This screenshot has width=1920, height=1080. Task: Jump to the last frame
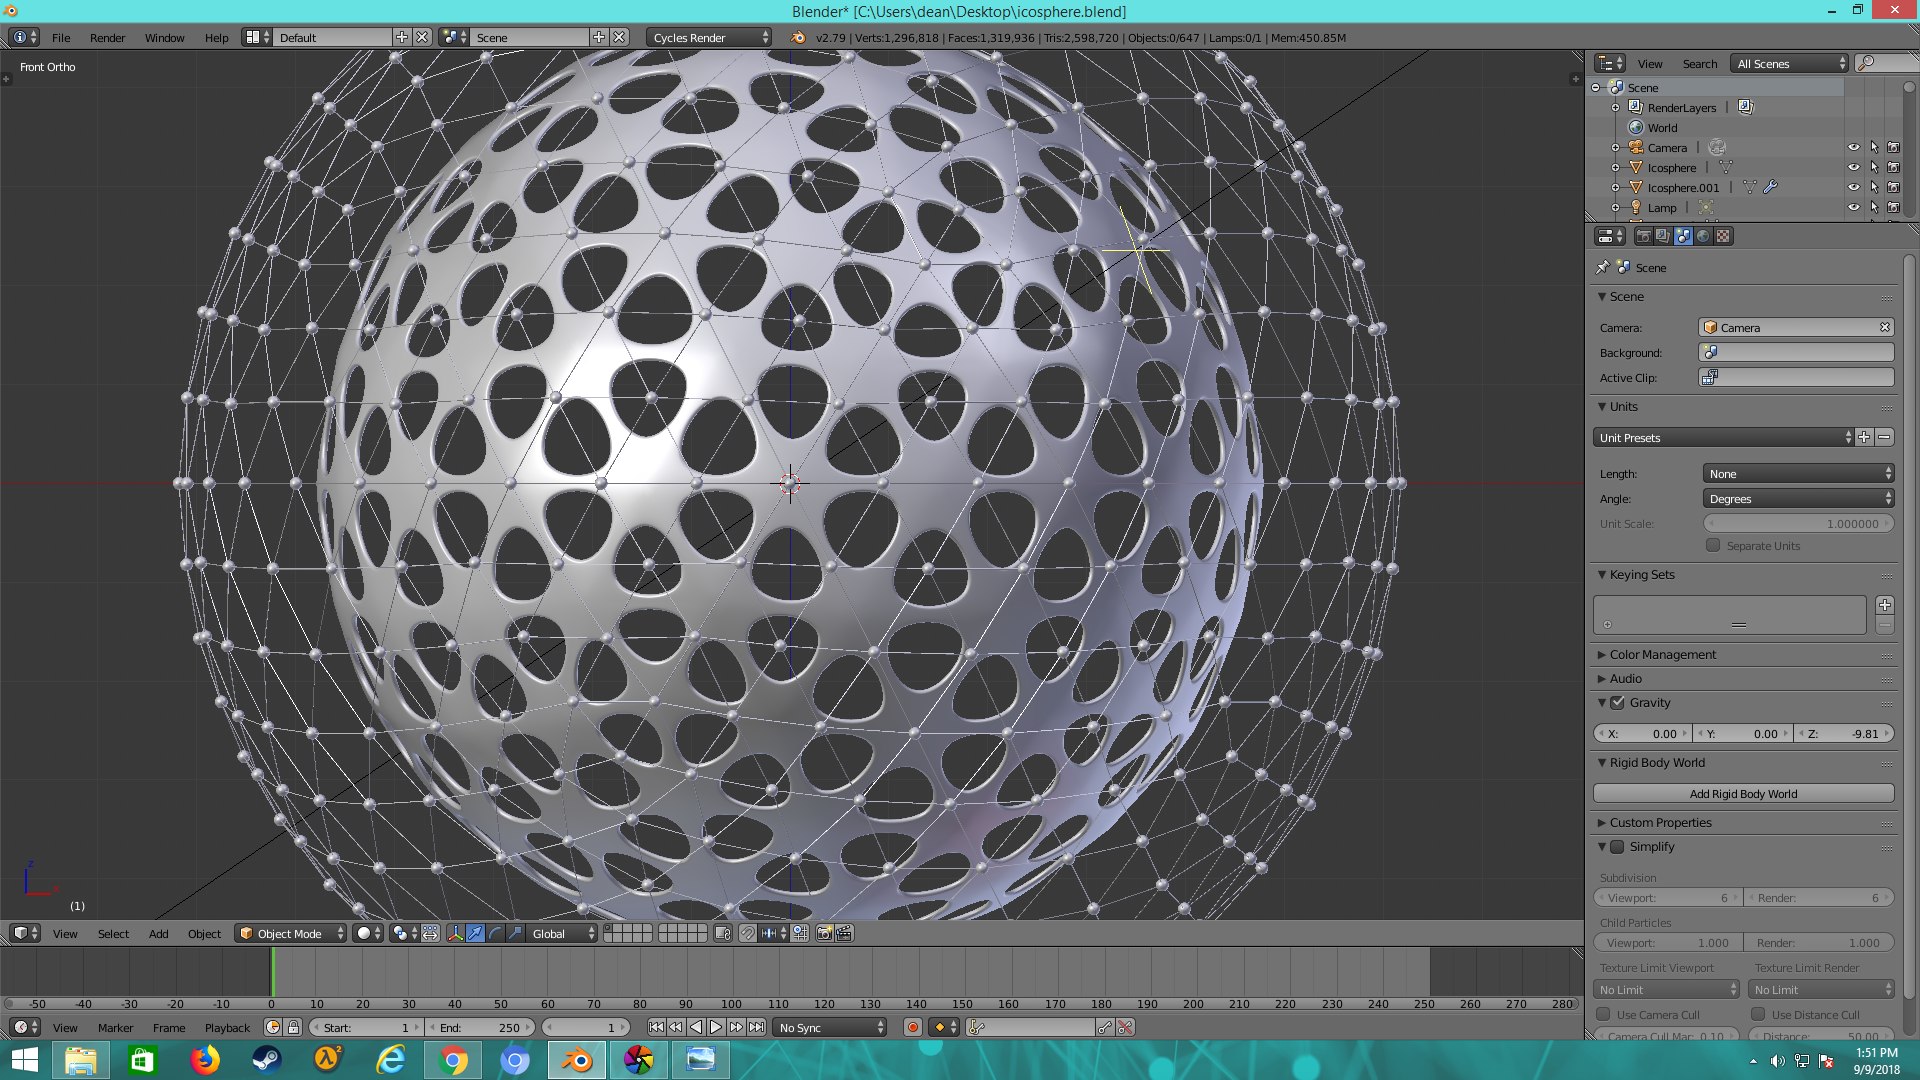point(756,1027)
